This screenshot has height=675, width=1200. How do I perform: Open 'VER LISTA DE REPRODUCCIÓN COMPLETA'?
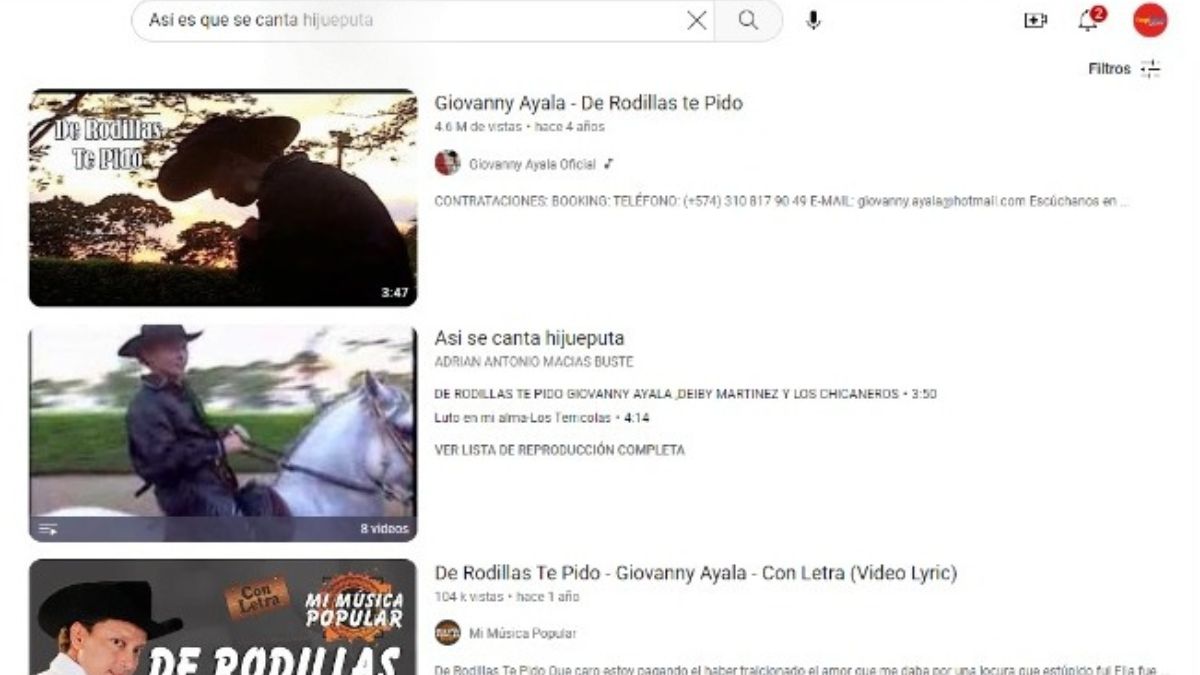point(560,450)
